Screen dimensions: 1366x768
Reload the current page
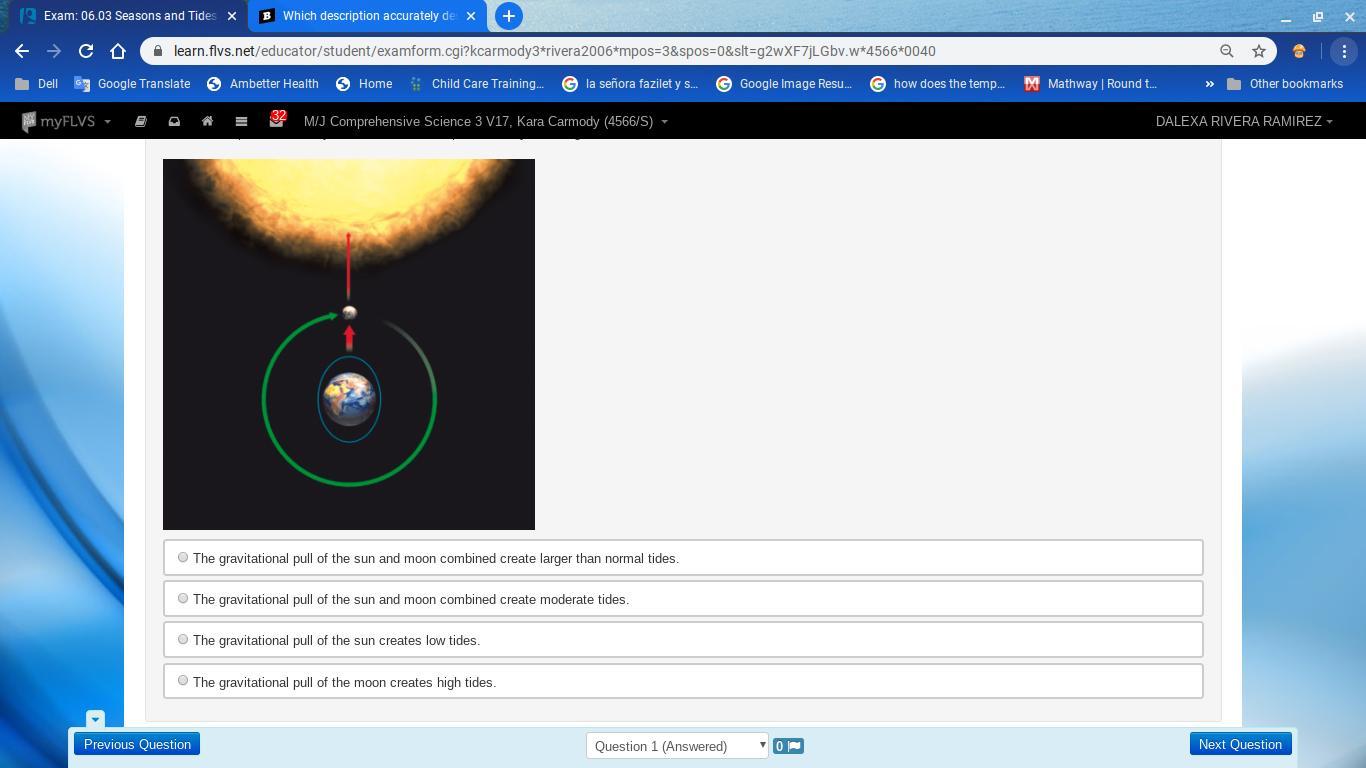coord(86,51)
